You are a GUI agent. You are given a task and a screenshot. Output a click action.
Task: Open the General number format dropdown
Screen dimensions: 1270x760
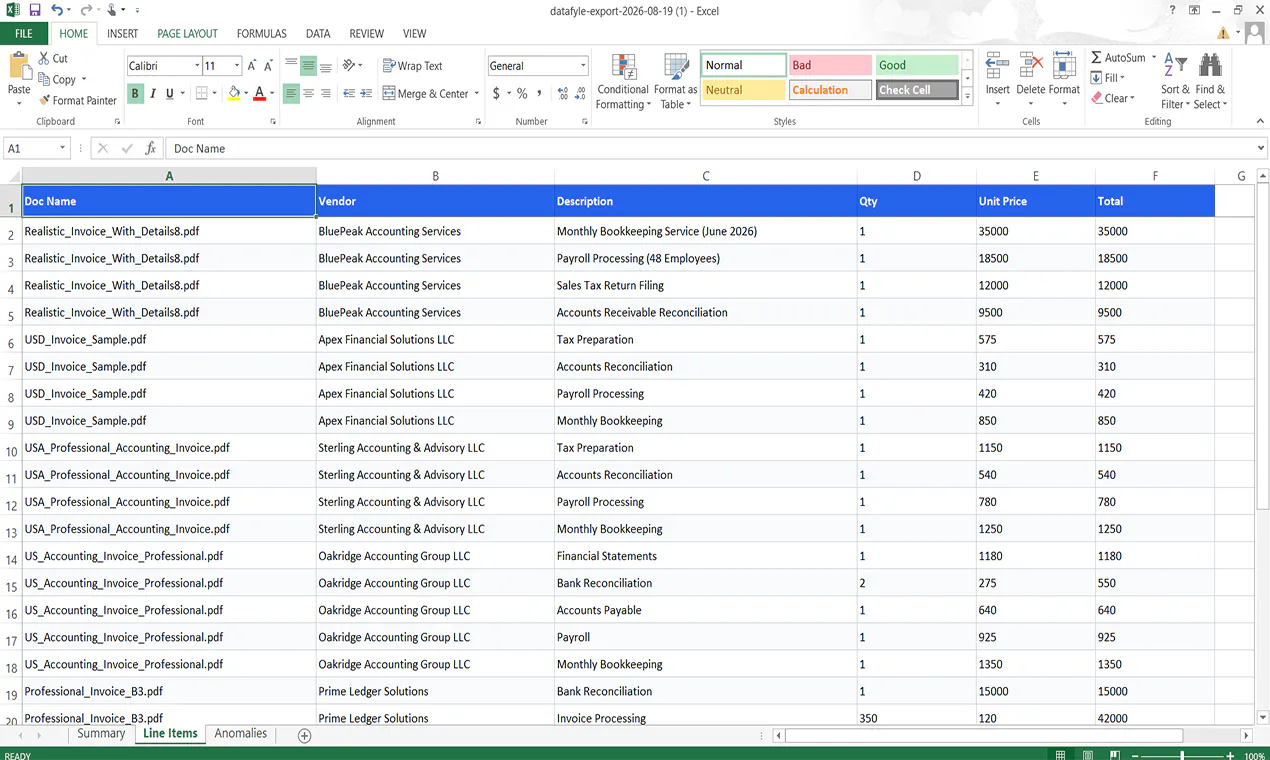coord(583,66)
